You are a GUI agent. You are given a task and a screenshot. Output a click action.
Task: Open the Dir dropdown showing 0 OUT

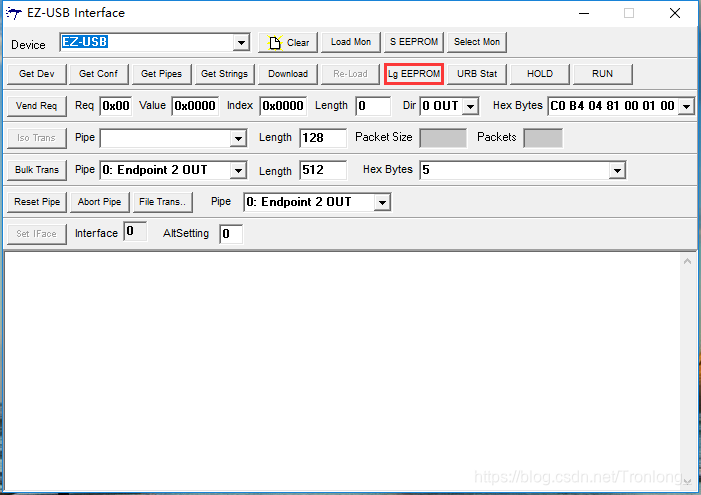470,106
